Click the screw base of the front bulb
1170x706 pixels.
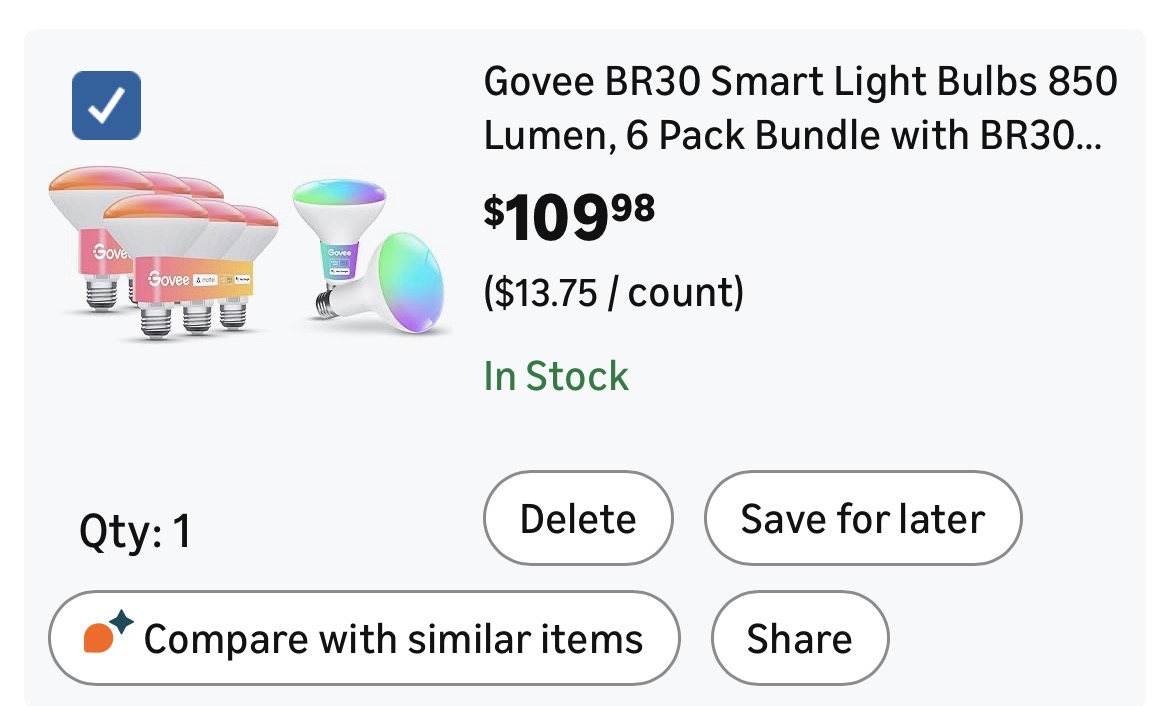click(x=155, y=318)
